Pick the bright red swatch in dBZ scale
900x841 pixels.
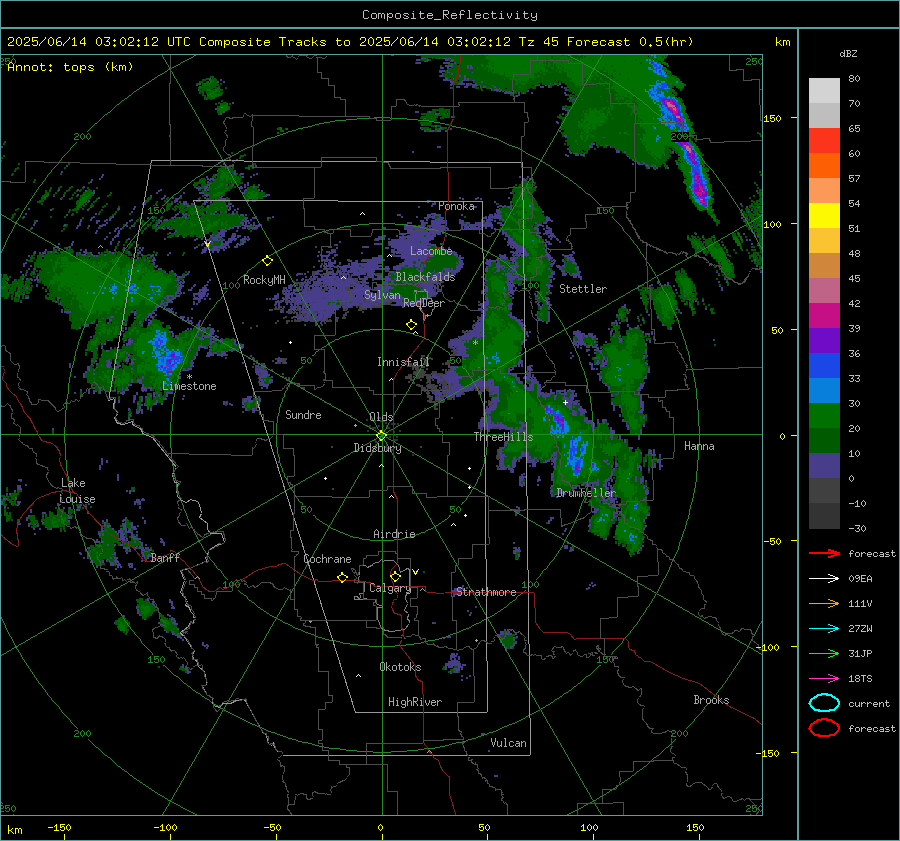[824, 141]
